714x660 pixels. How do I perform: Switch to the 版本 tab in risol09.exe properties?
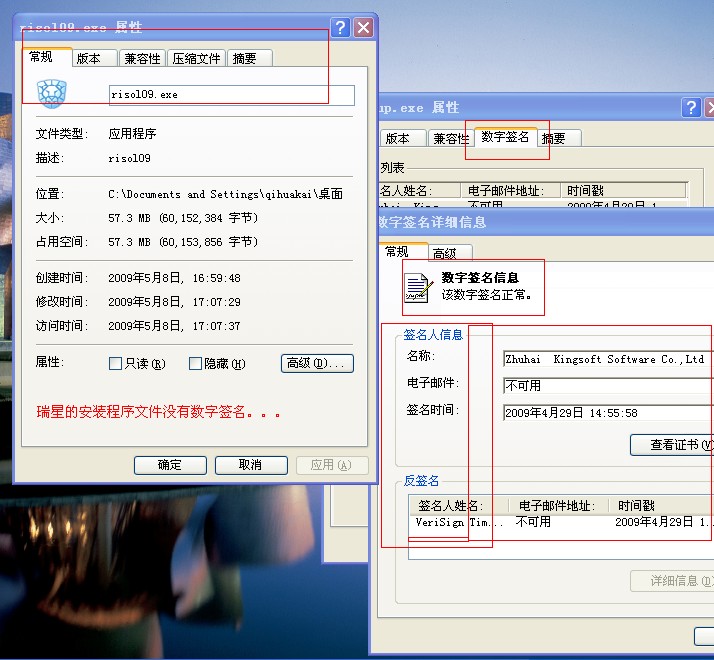(94, 58)
